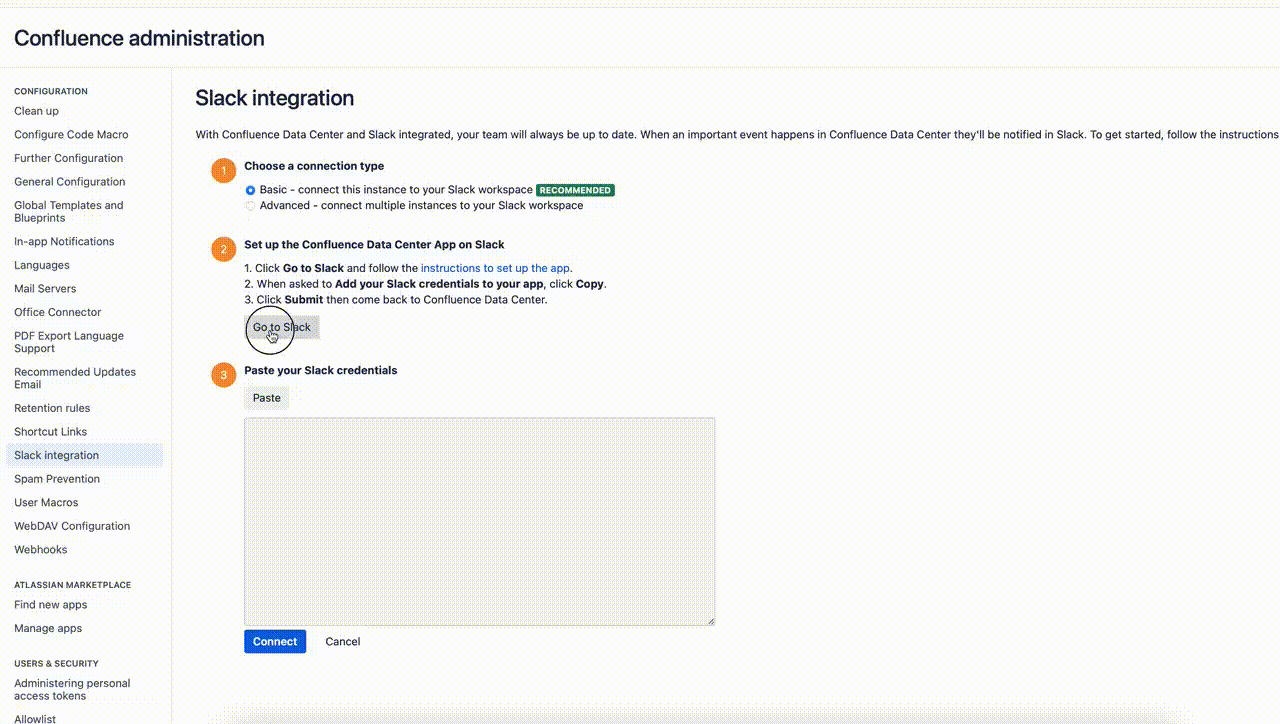
Task: Go to Further Configuration
Action: [x=69, y=158]
